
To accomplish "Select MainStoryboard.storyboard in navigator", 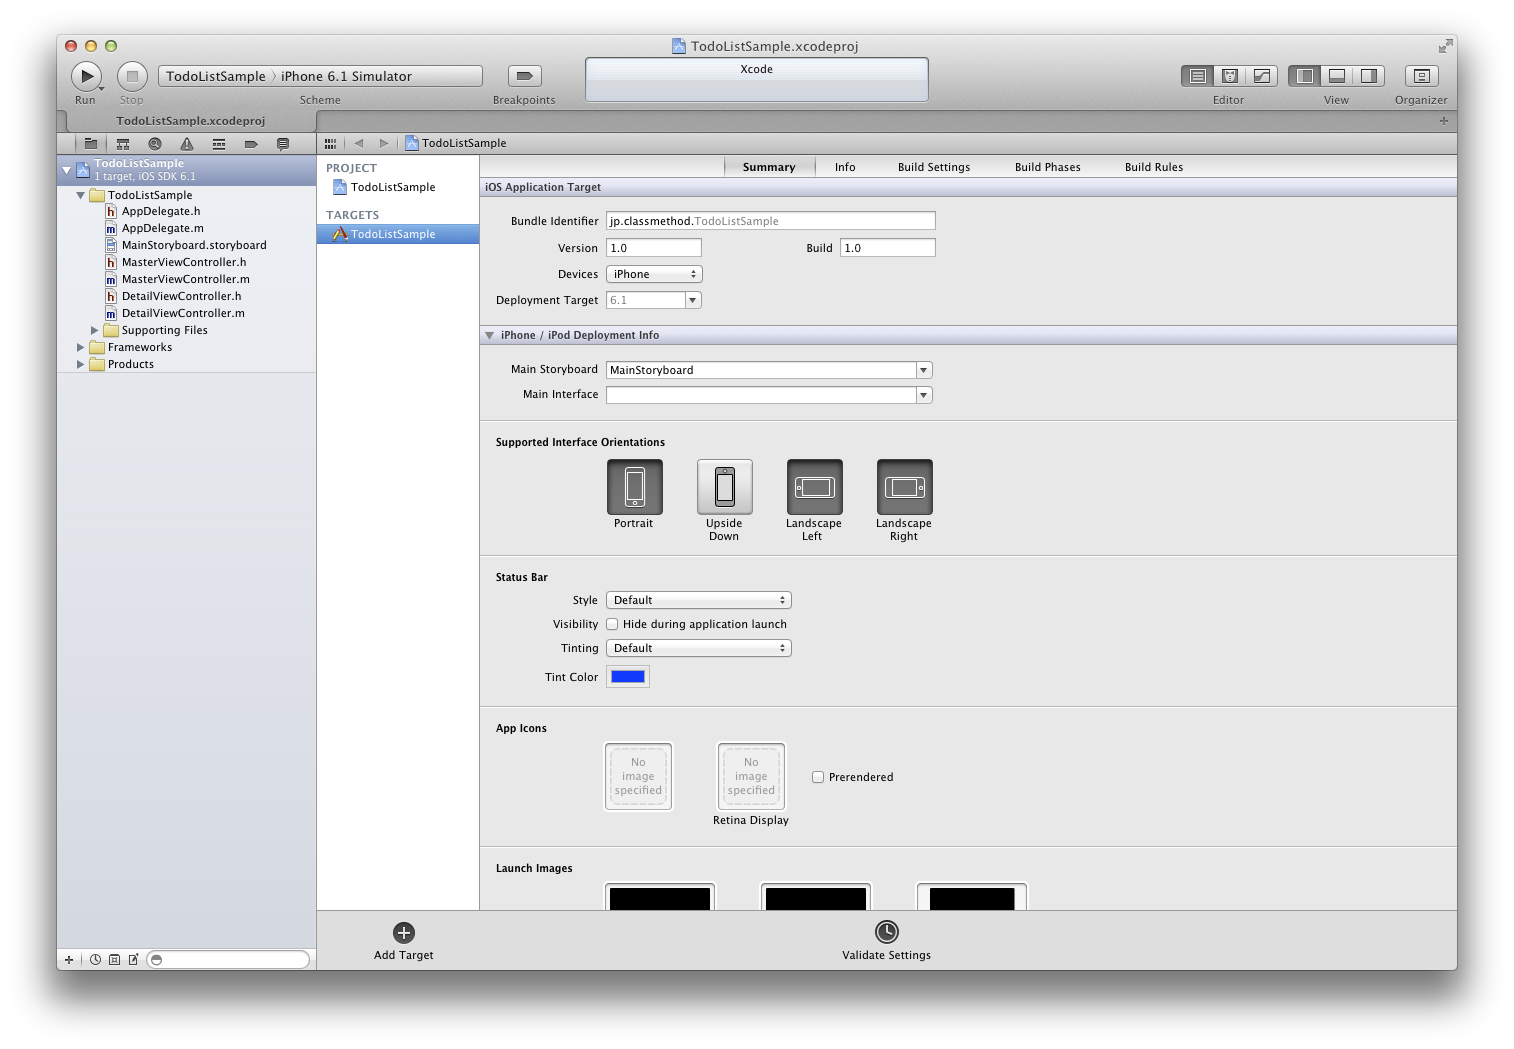I will pyautogui.click(x=194, y=245).
